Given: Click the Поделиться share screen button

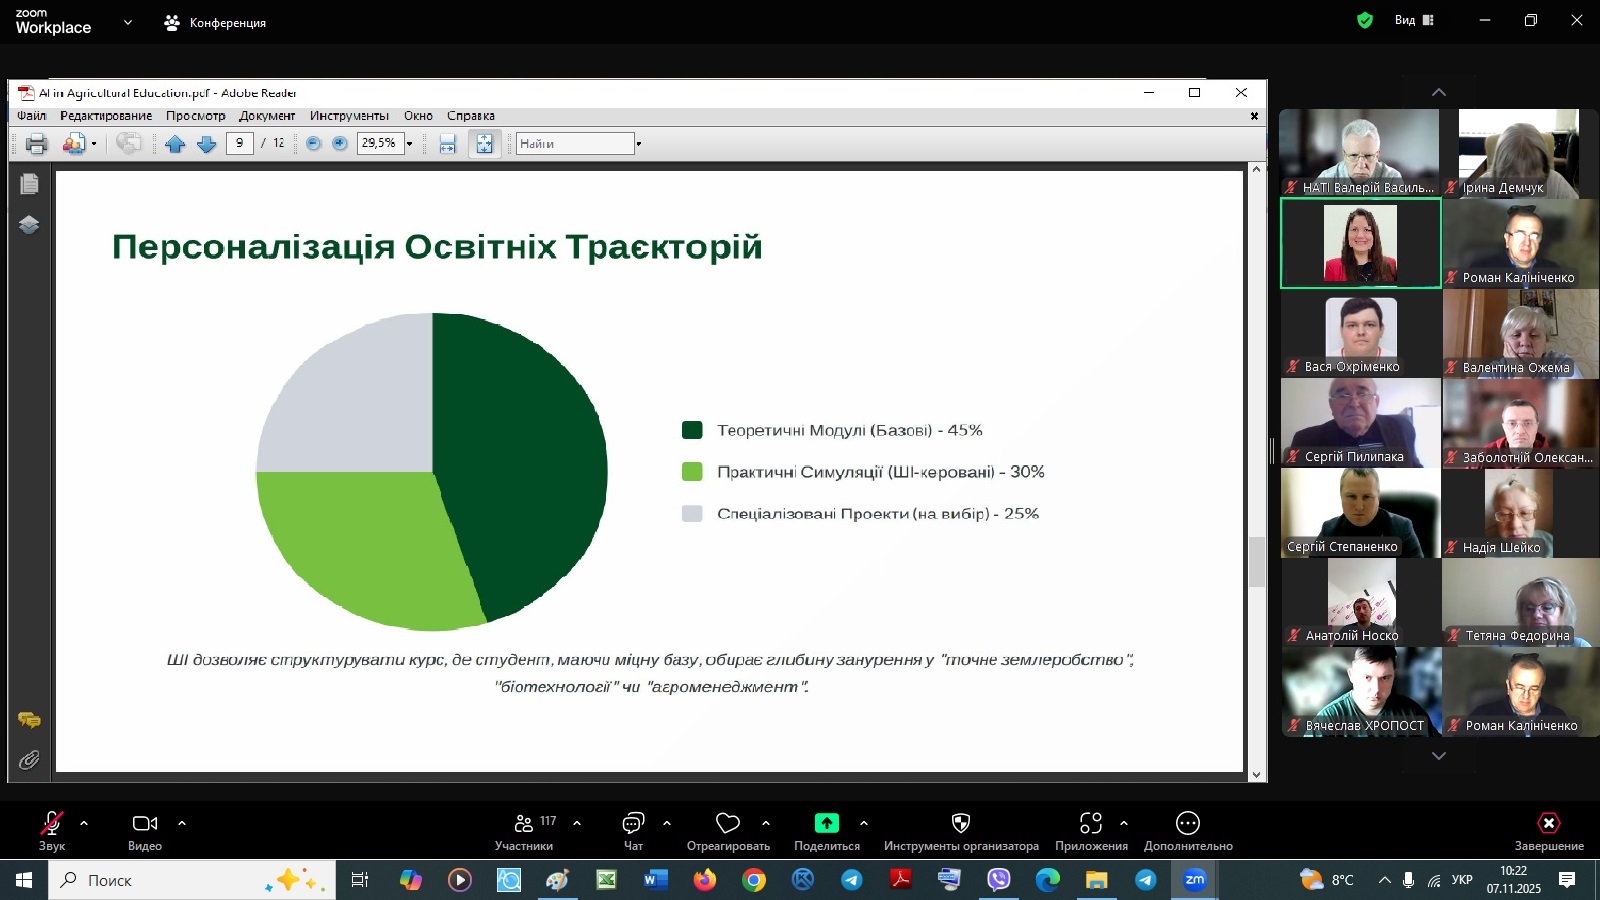Looking at the screenshot, I should pyautogui.click(x=827, y=830).
